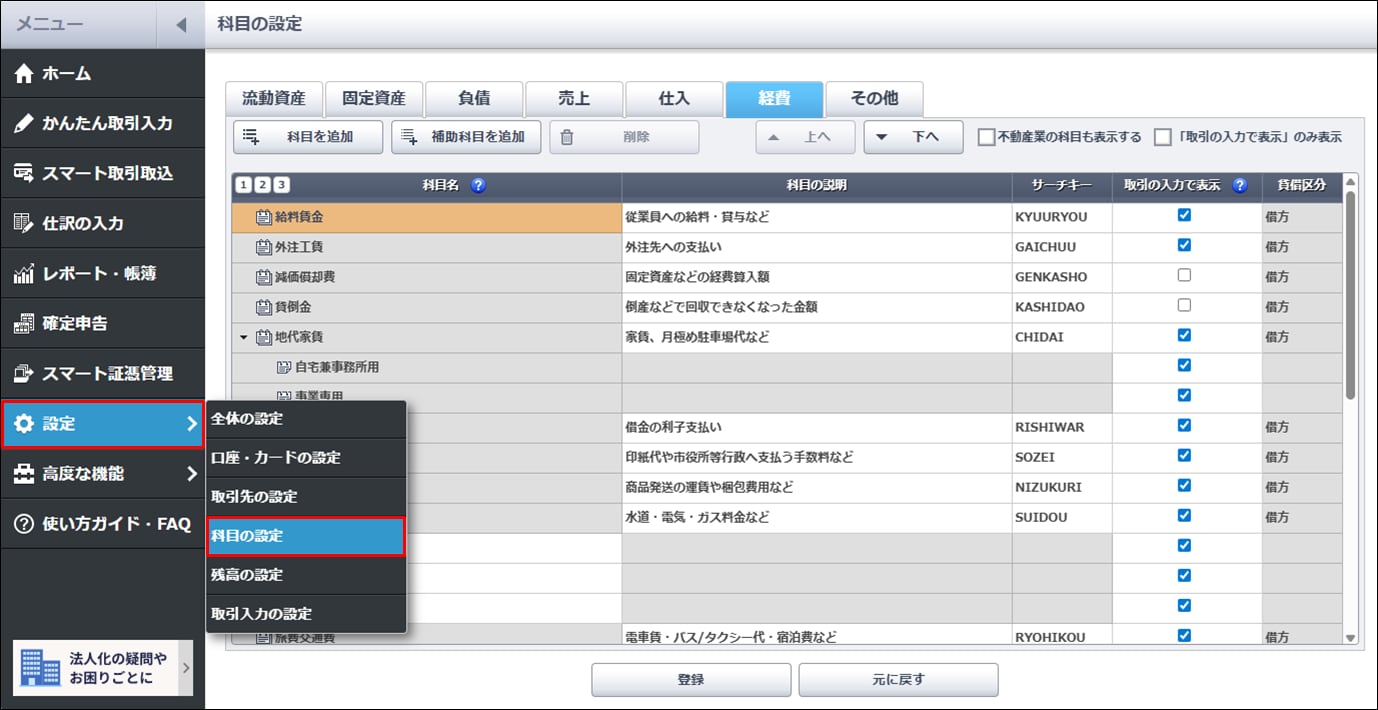
Task: Click the 科目を追加 button
Action: pyautogui.click(x=308, y=137)
